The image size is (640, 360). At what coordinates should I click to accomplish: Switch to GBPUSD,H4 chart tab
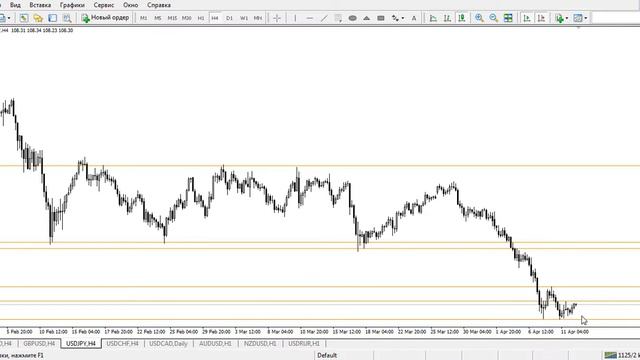click(39, 344)
